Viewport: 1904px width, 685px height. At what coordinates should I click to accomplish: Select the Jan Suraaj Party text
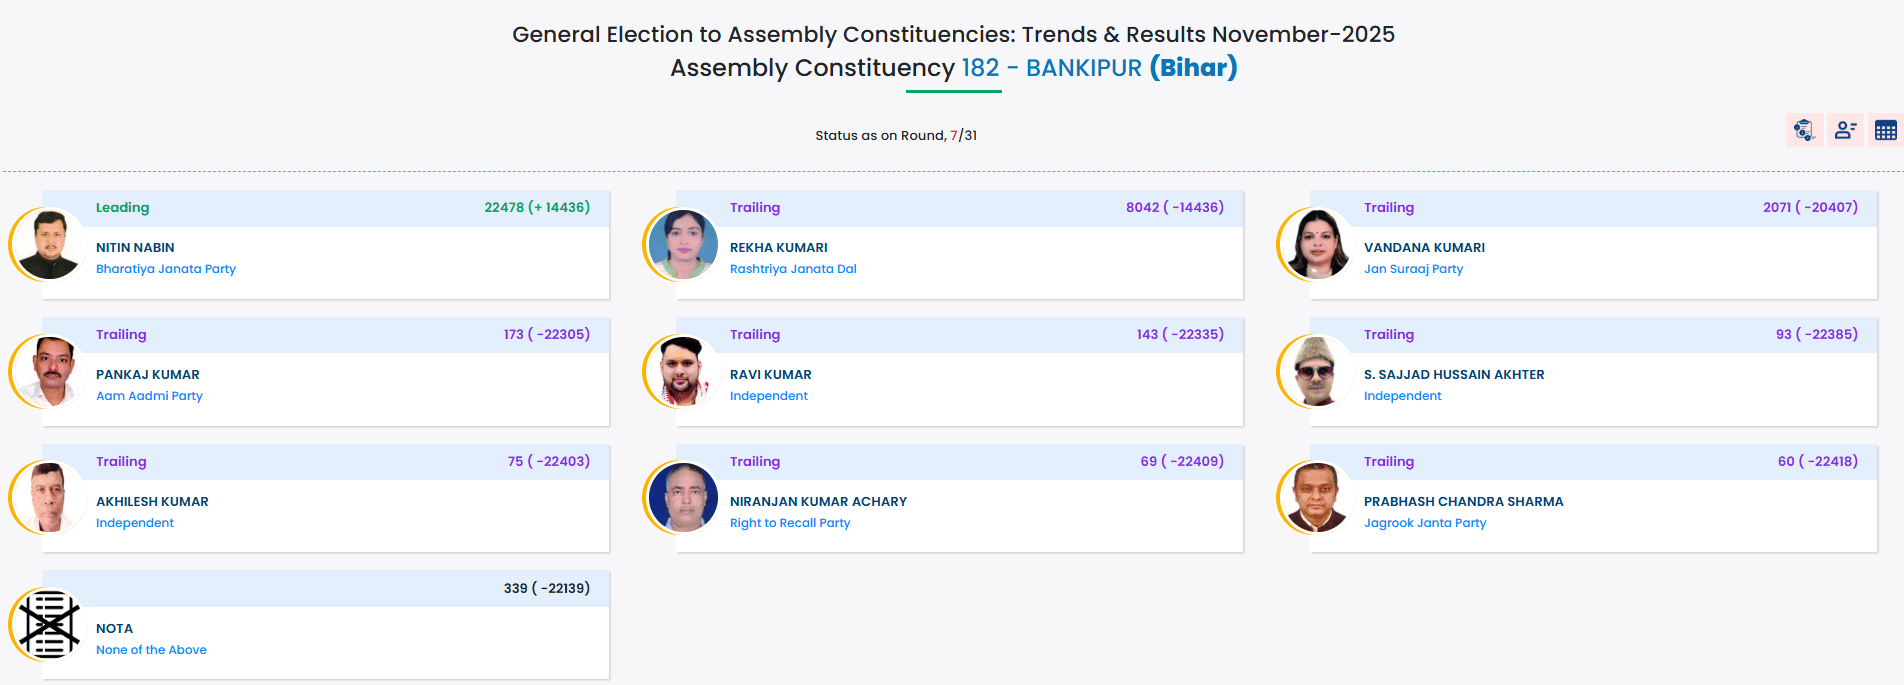(1413, 269)
